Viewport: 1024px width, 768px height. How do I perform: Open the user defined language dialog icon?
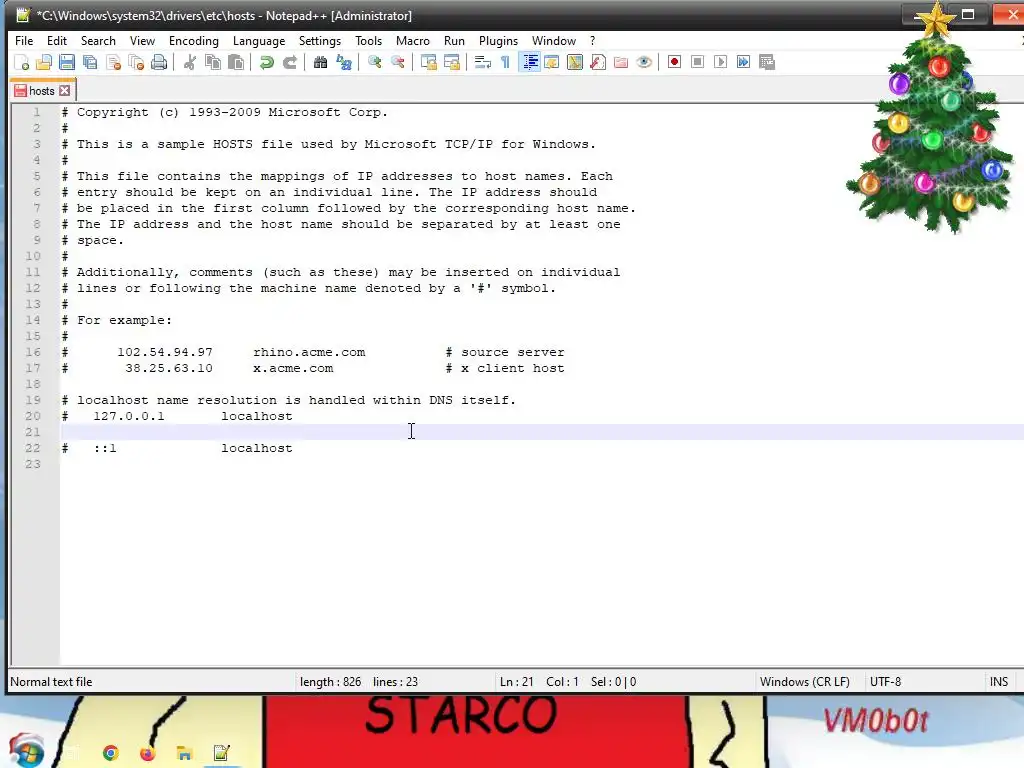click(552, 62)
